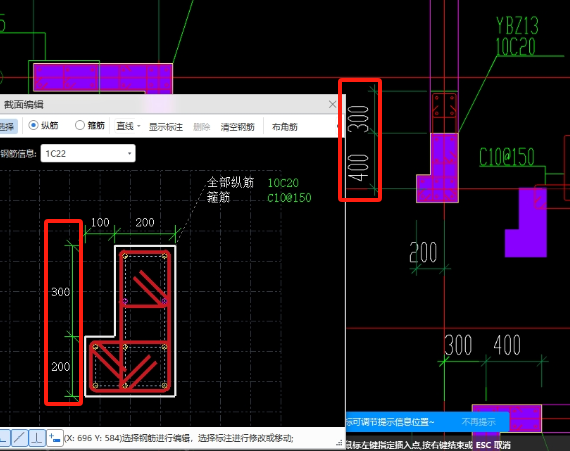This screenshot has width=570, height=451.
Task: Click 显示标注 in the toolbar
Action: click(x=166, y=127)
